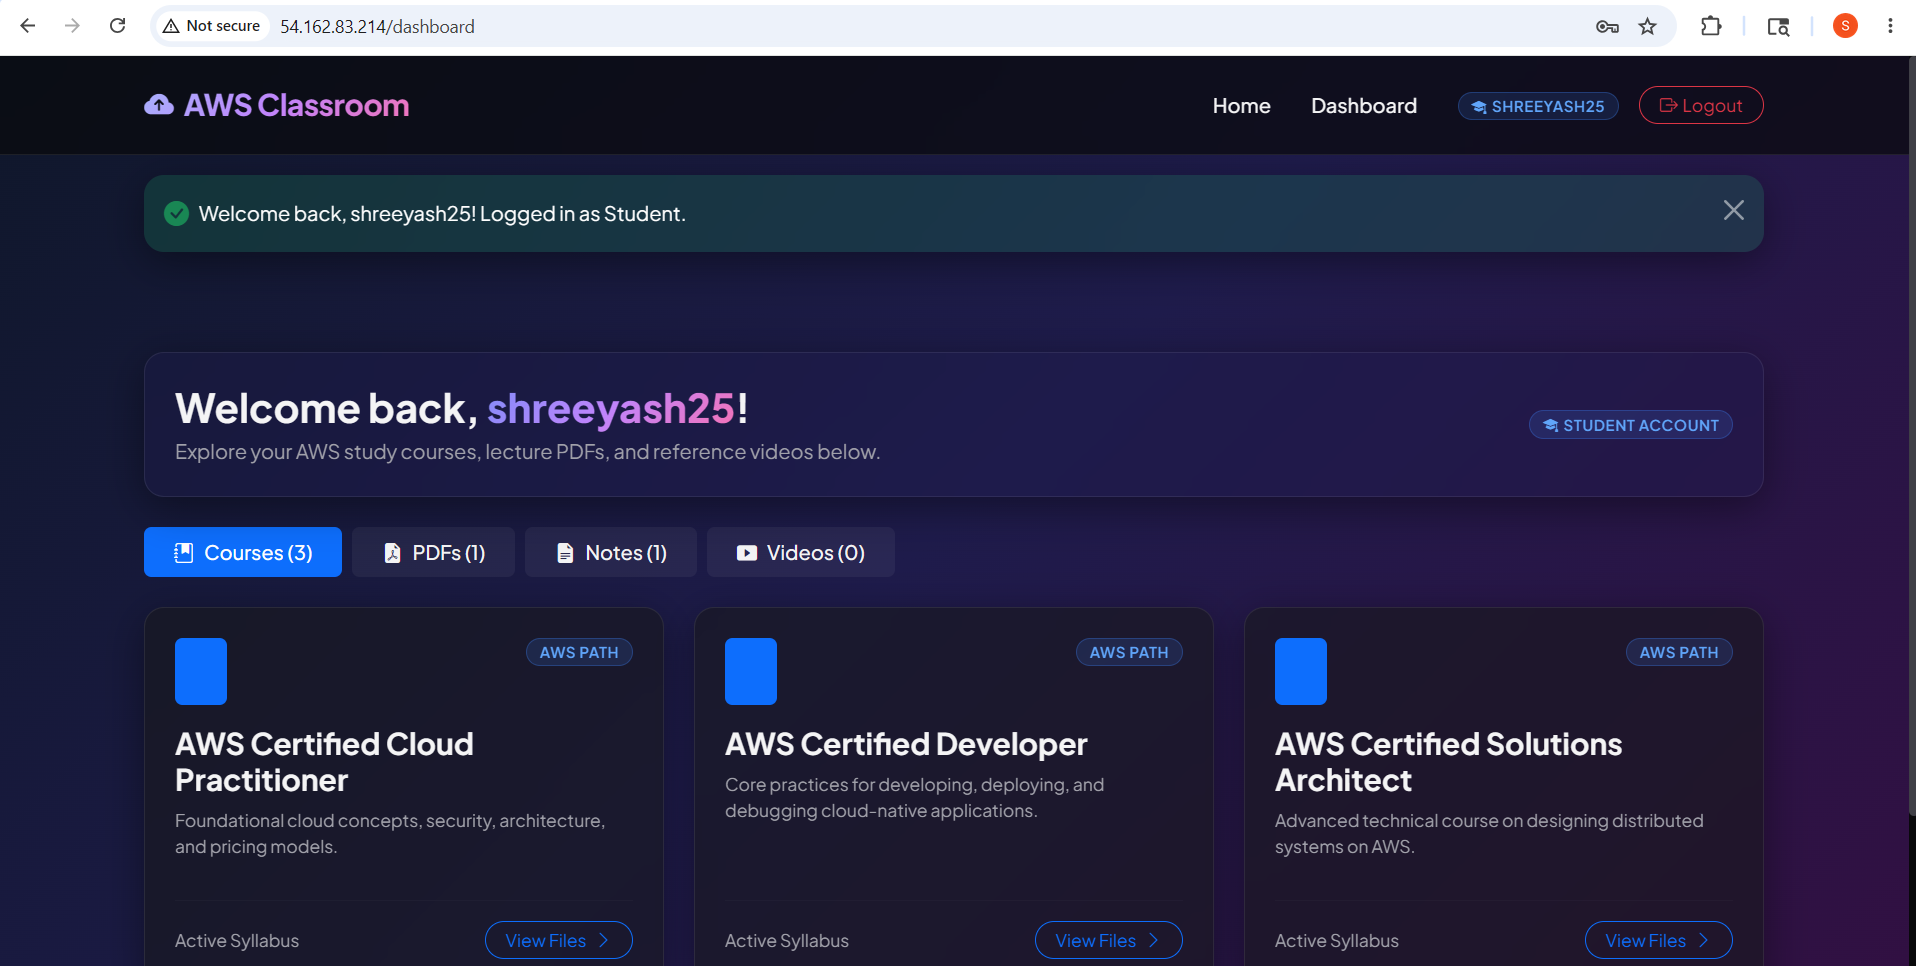The image size is (1916, 966).
Task: Click AWS PATH tag on Developer card
Action: coord(1129,652)
